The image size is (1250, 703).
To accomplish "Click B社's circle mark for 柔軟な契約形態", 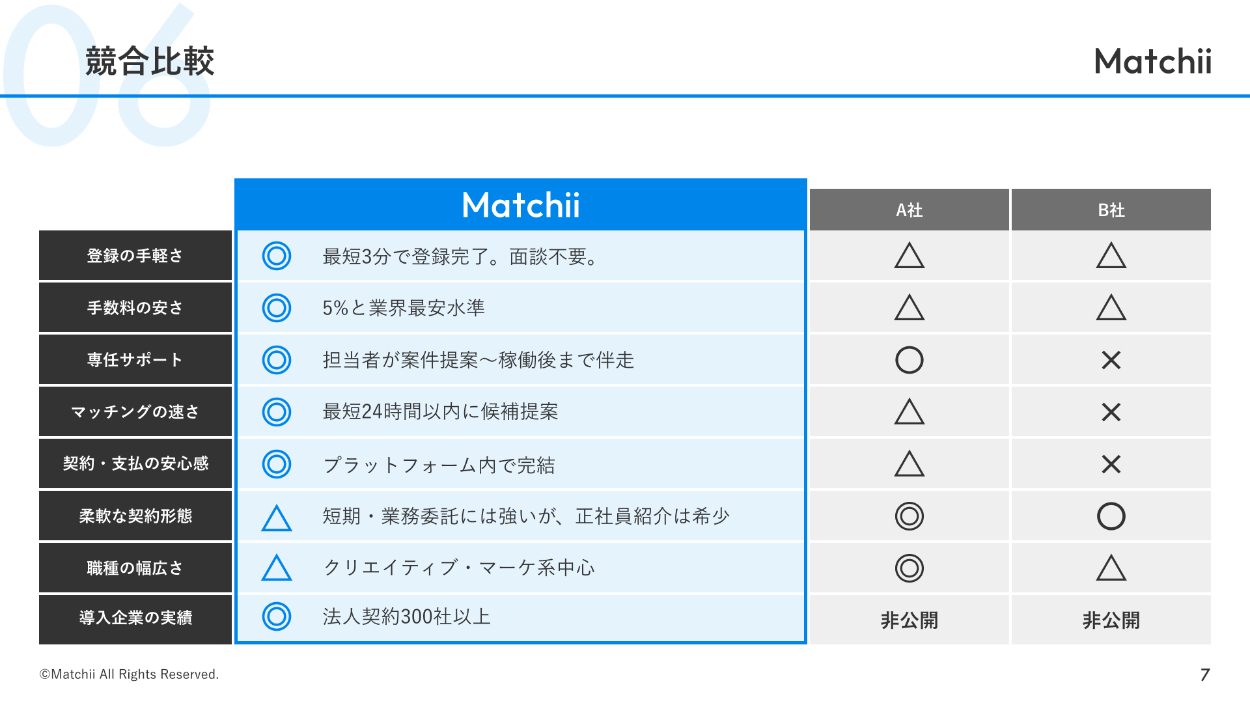I will pyautogui.click(x=1111, y=516).
